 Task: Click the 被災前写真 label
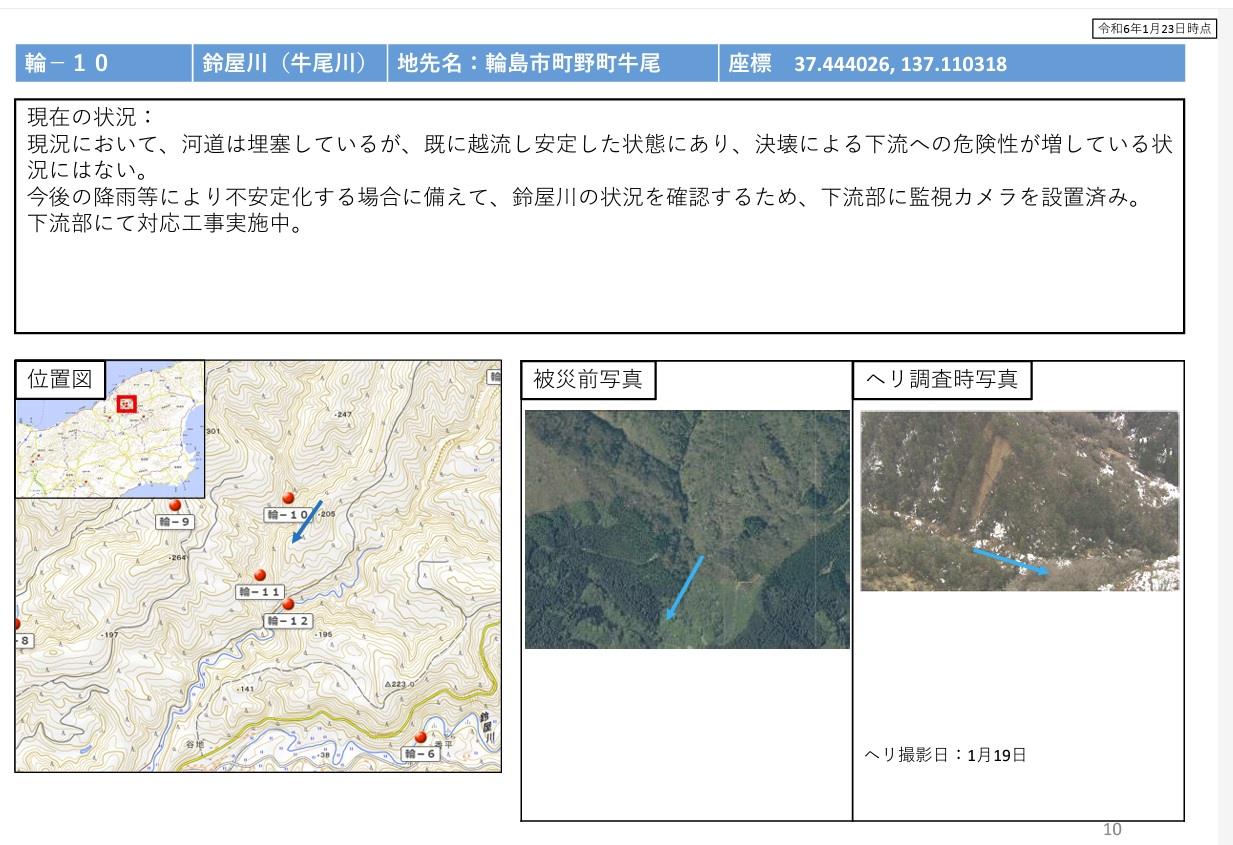tap(588, 380)
